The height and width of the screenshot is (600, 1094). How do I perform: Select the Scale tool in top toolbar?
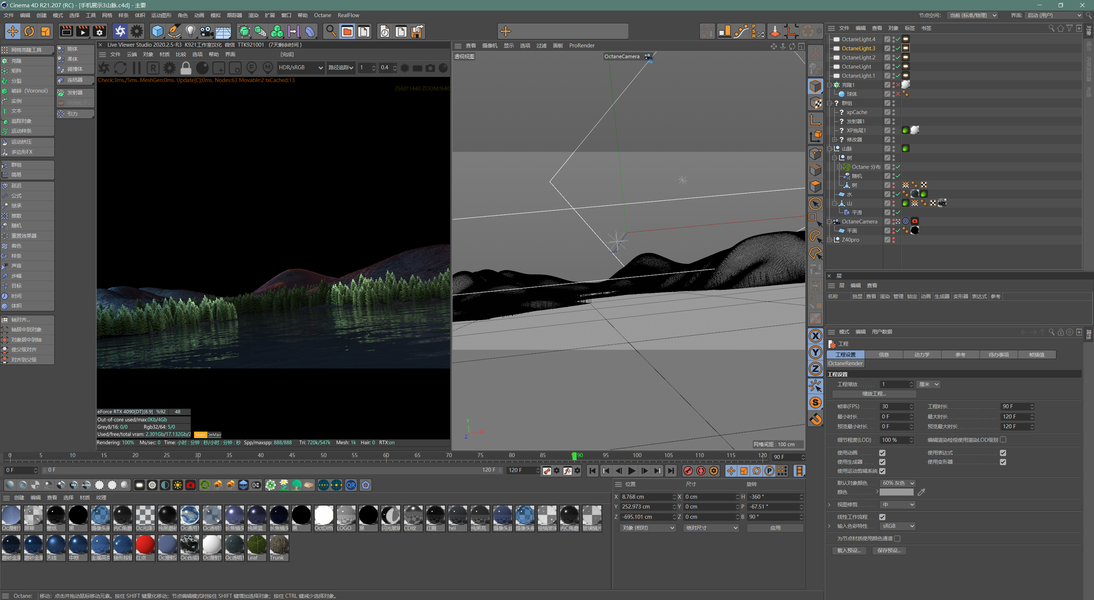pyautogui.click(x=45, y=31)
